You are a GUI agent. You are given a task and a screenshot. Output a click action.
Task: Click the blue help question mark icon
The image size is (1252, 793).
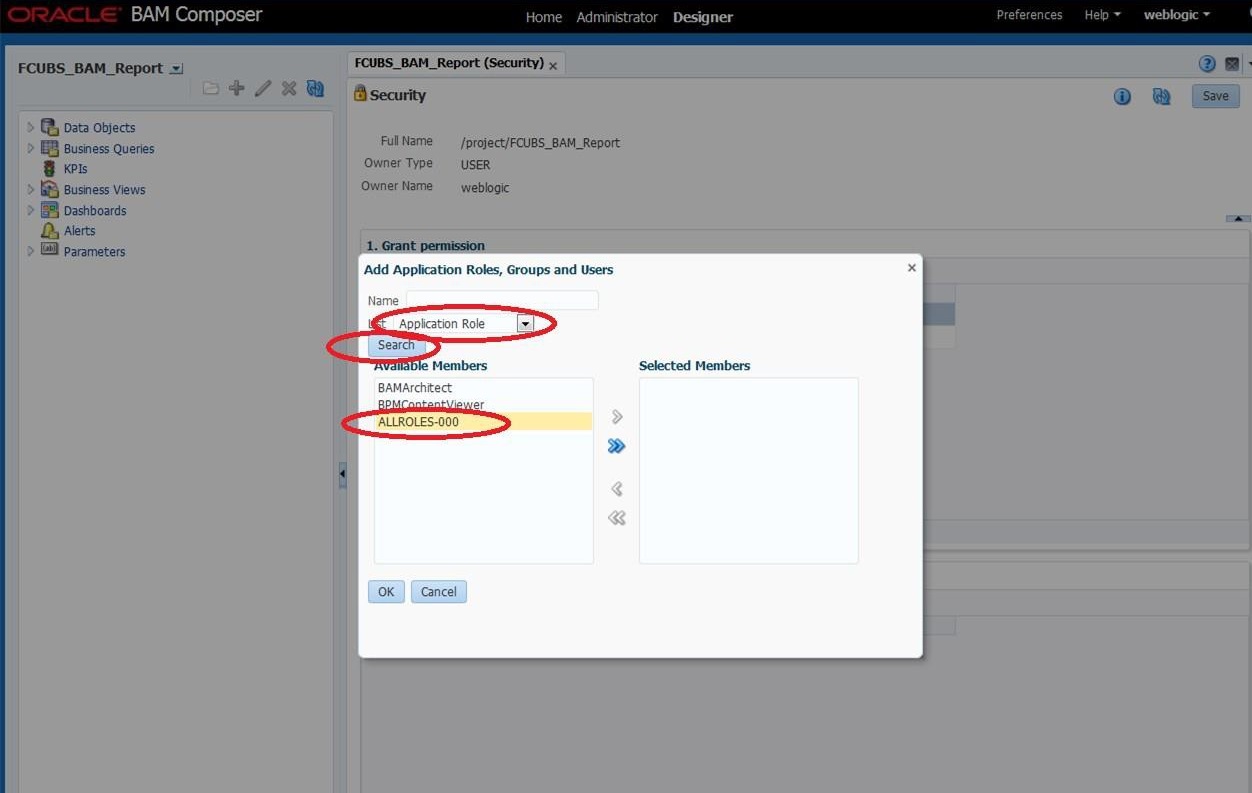(x=1207, y=64)
